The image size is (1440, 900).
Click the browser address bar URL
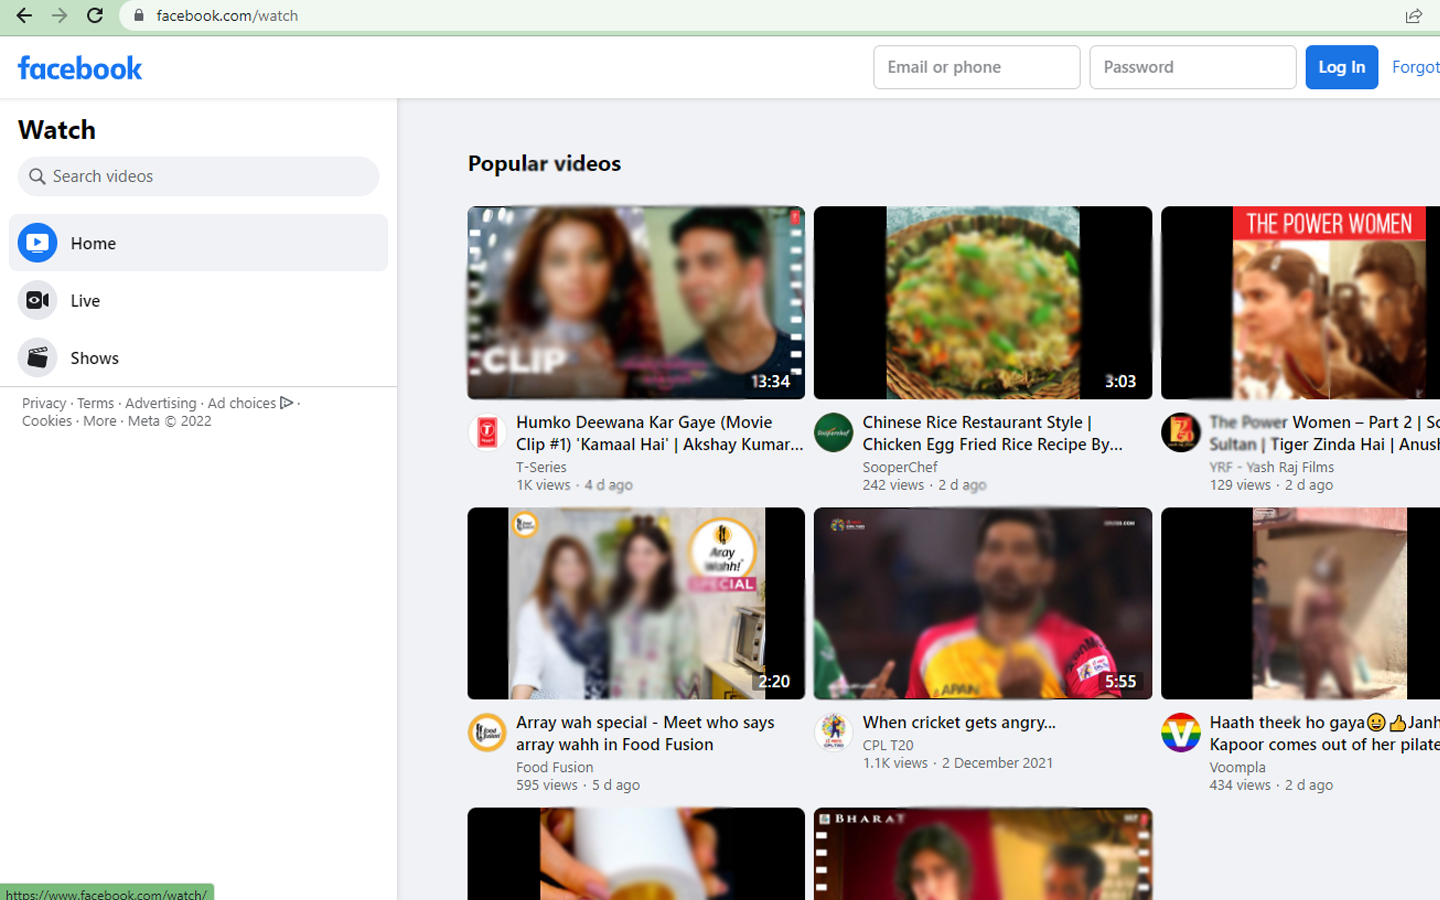(227, 15)
